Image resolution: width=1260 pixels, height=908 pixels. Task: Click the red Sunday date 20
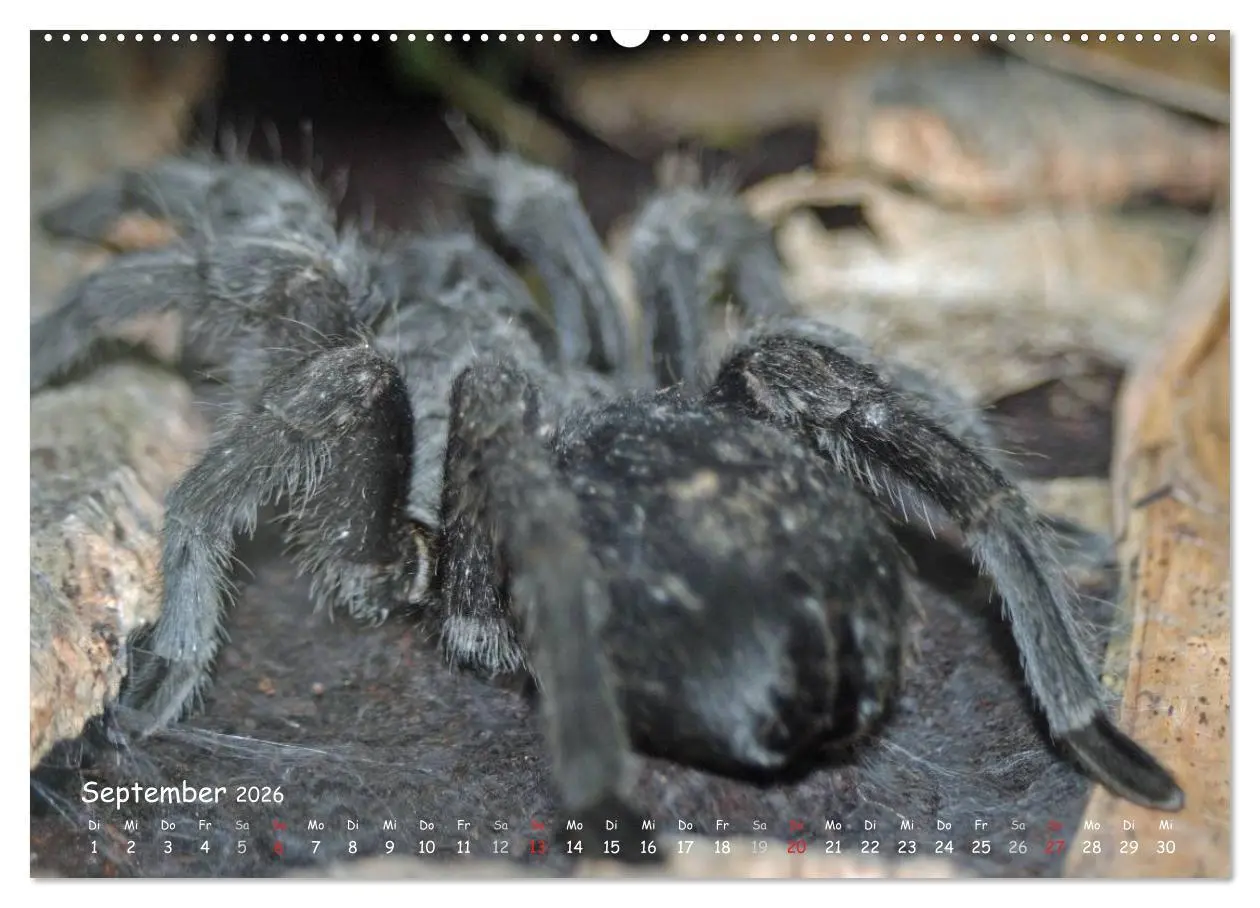(796, 847)
